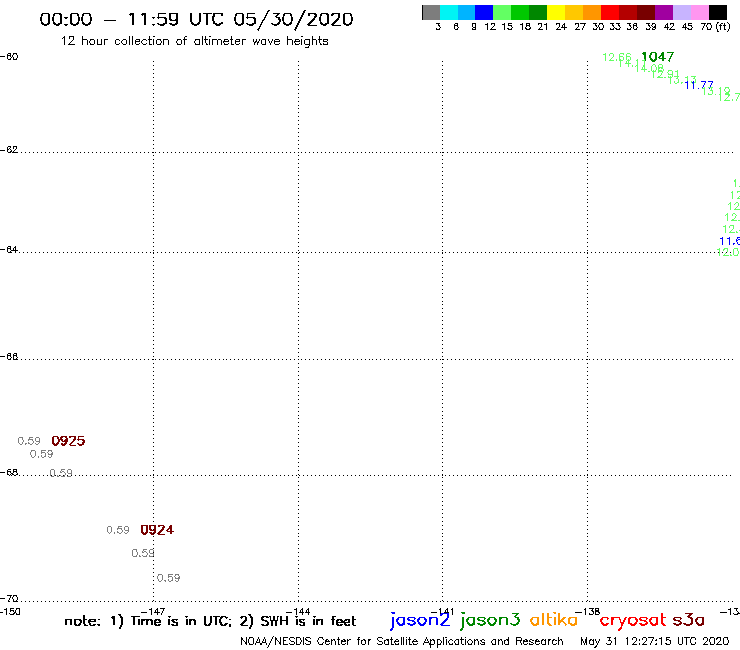Click the cyan swatch in the wave-height legend
This screenshot has width=740, height=650.
[449, 12]
